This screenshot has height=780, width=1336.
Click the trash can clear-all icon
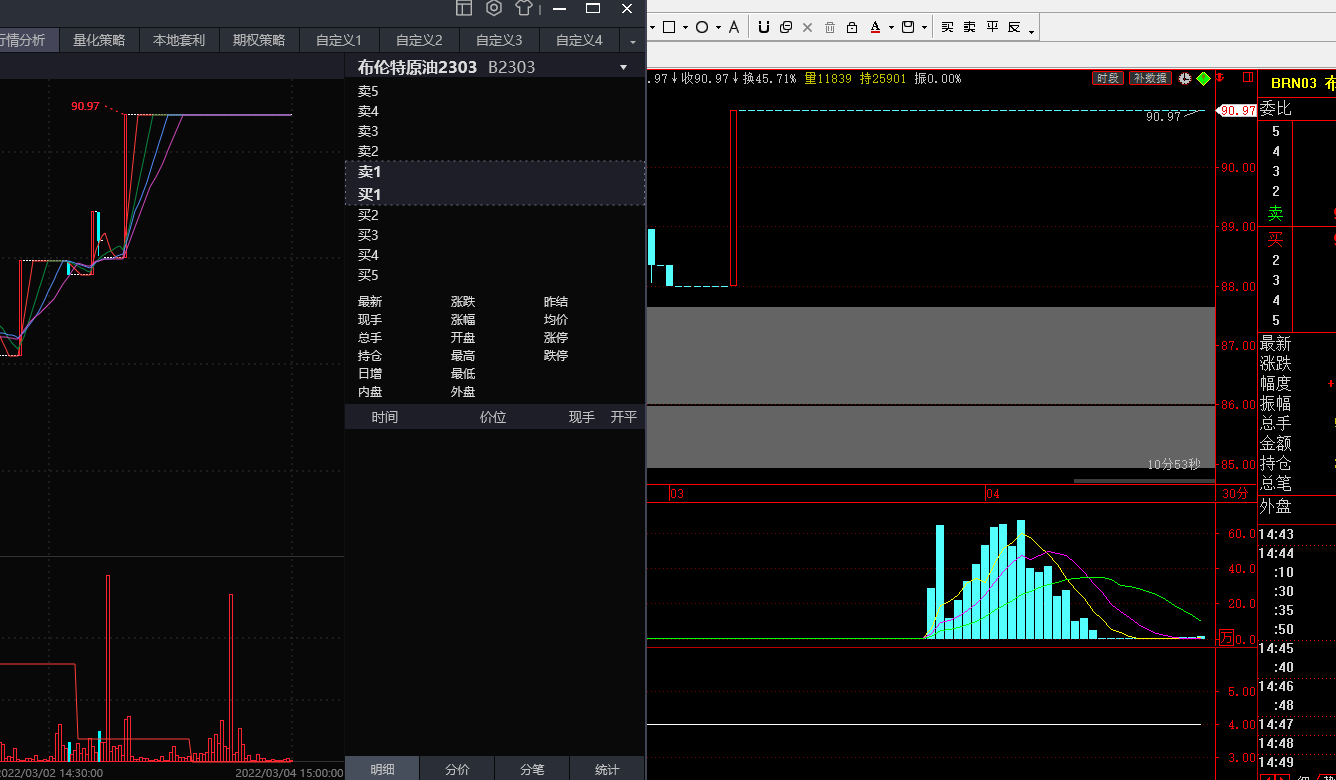830,27
